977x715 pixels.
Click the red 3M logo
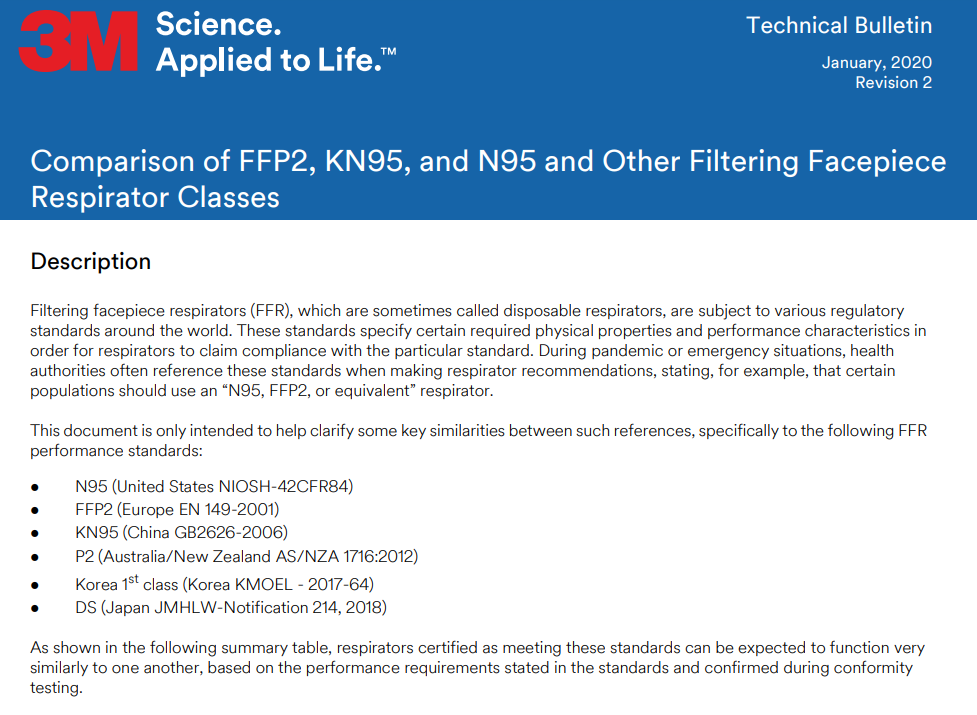[x=78, y=41]
